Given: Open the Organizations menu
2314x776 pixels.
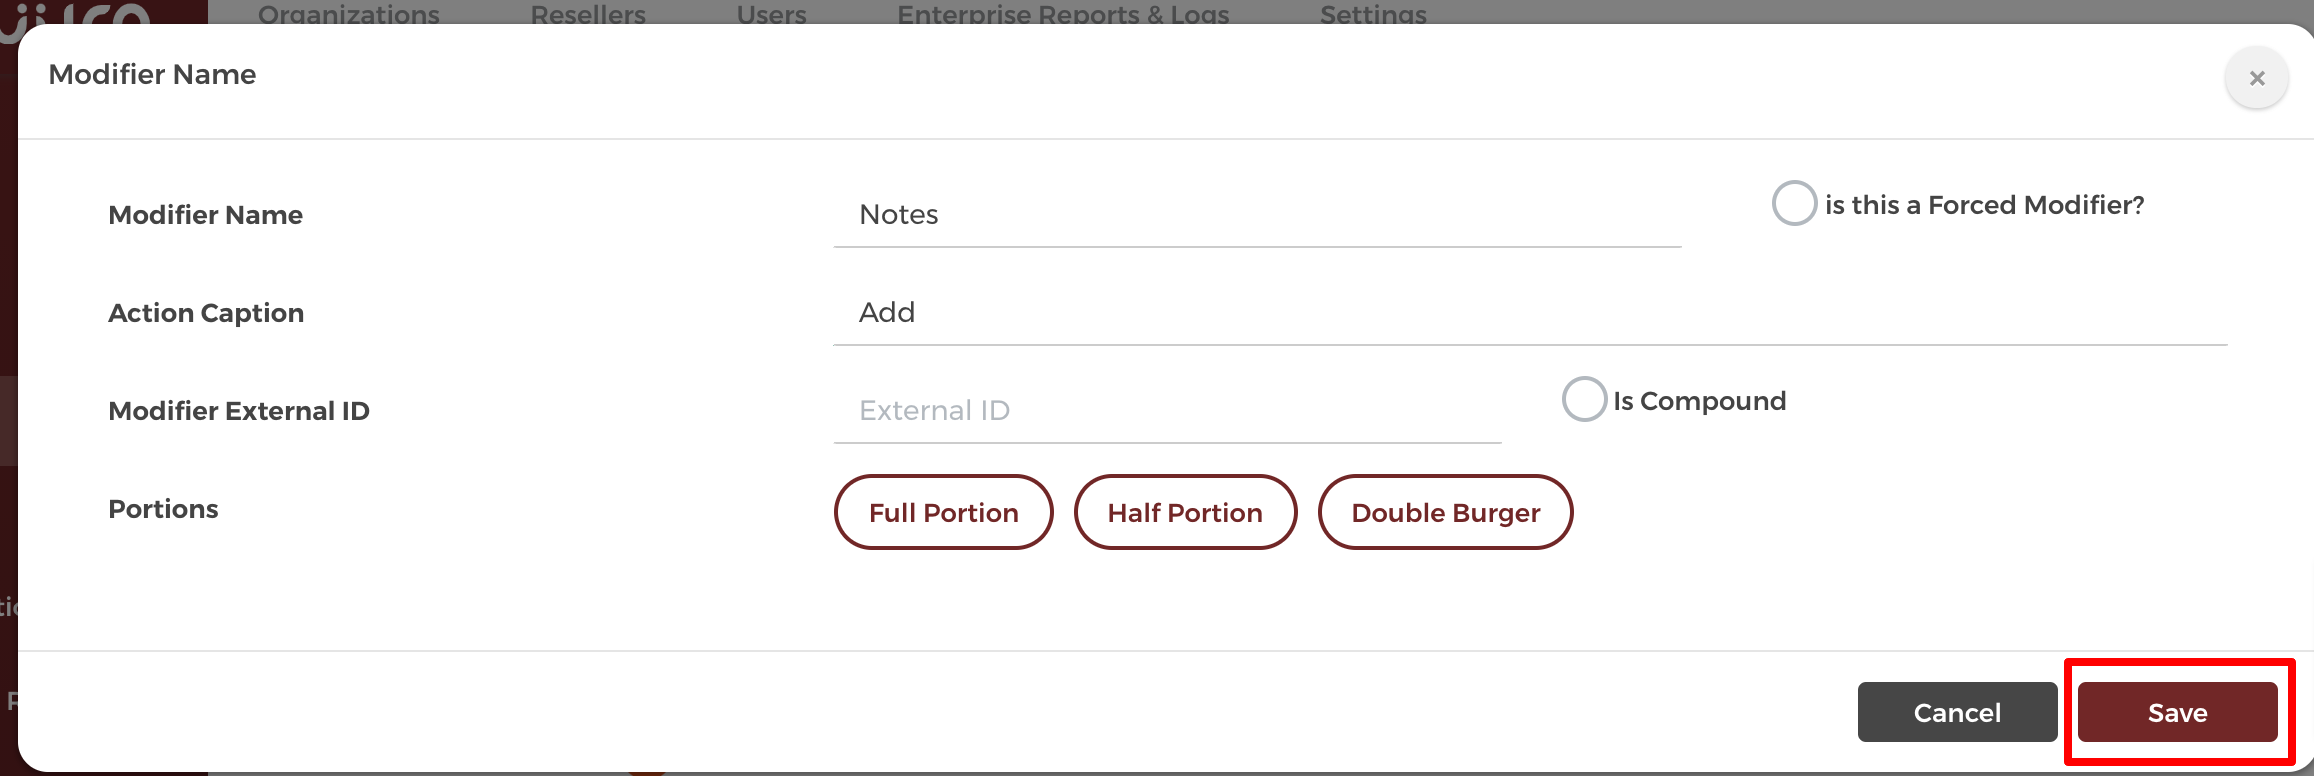Looking at the screenshot, I should (349, 14).
